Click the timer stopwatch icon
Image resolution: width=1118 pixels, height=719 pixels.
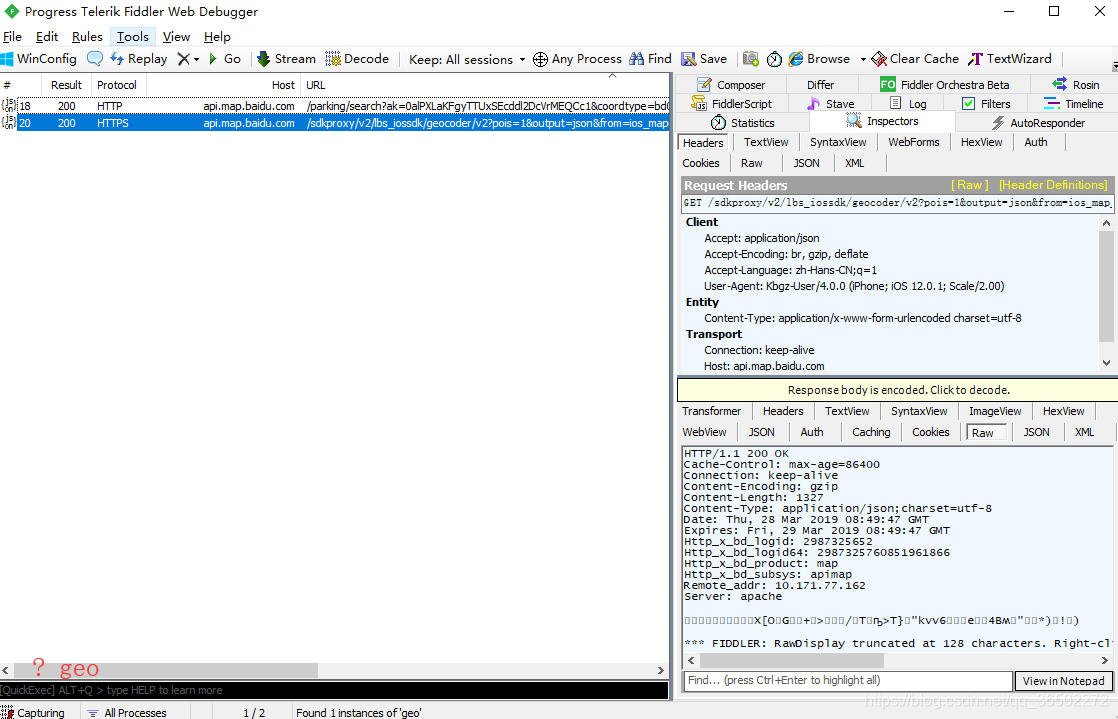(x=774, y=59)
